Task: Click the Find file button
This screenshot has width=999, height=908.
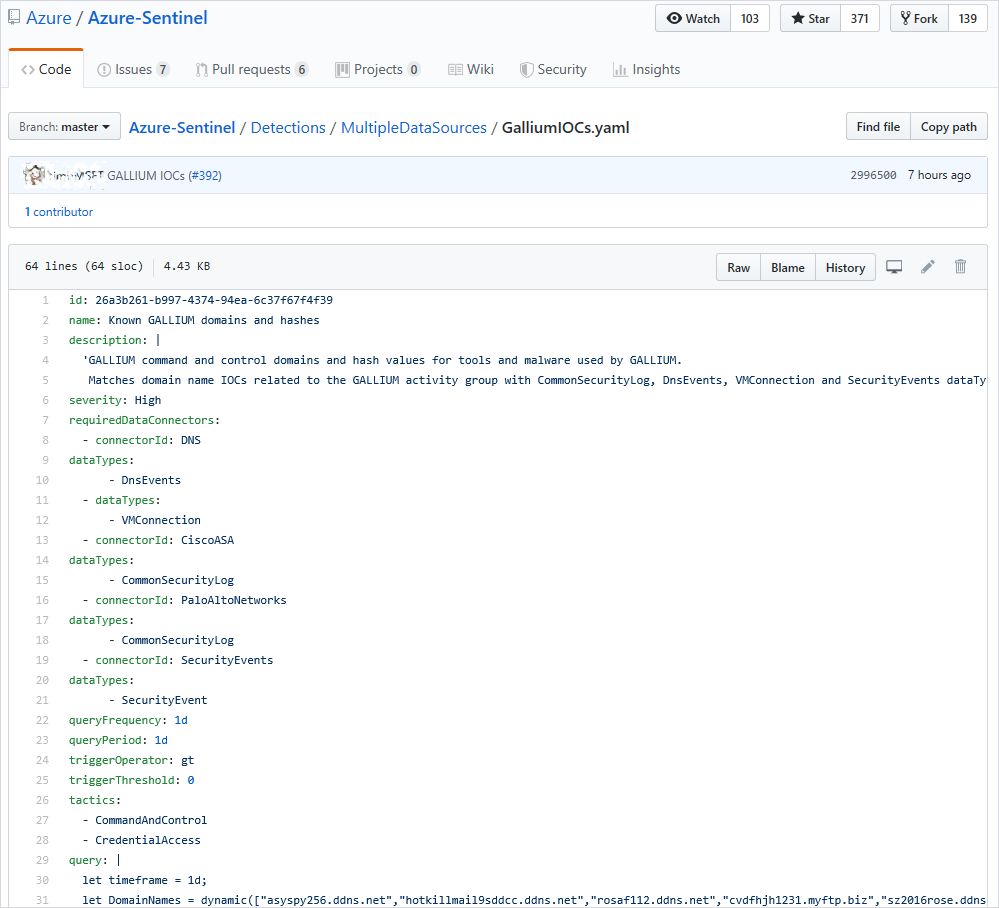Action: [878, 127]
